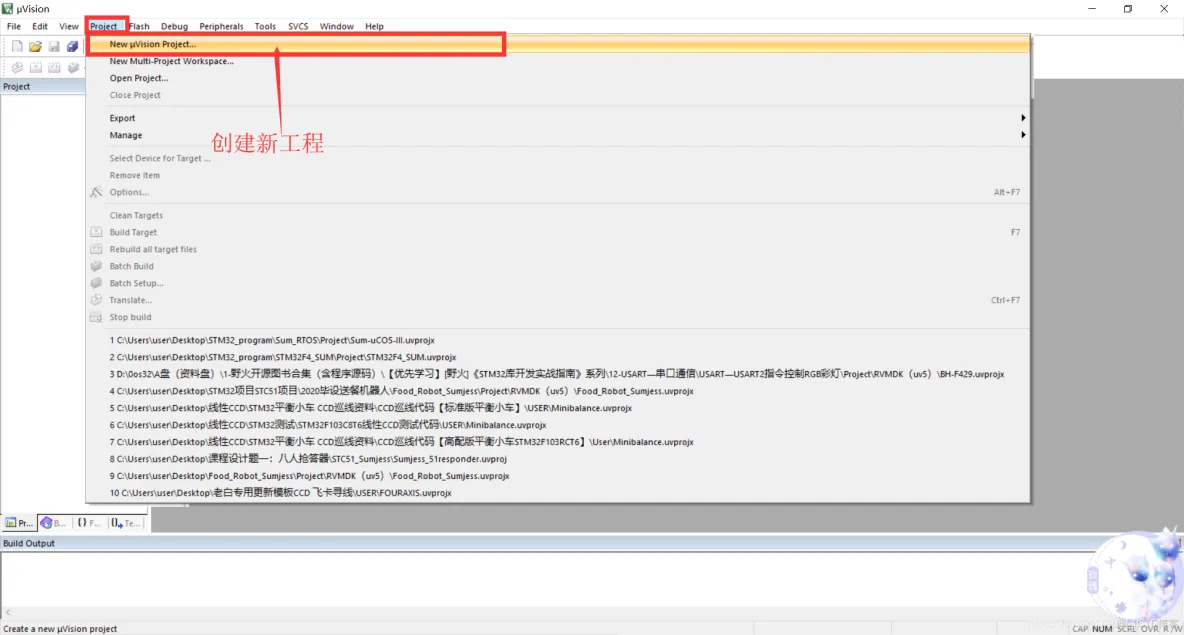Open the SVCS menu
Screen dimensions: 1184x635
click(298, 26)
